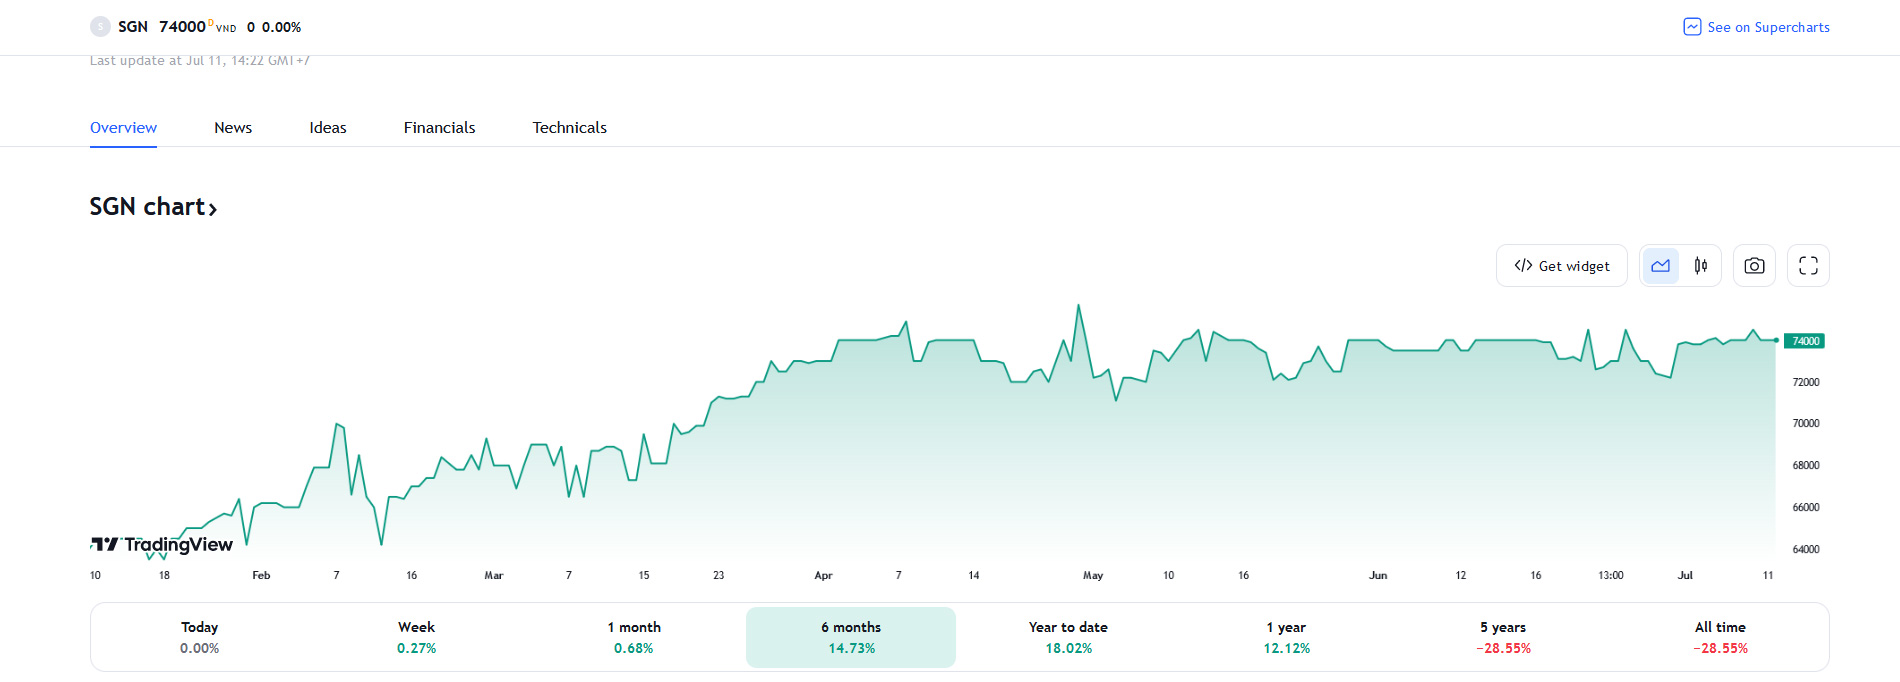The height and width of the screenshot is (682, 1900).
Task: Click the Supercharts icon at top right
Action: tap(1692, 27)
